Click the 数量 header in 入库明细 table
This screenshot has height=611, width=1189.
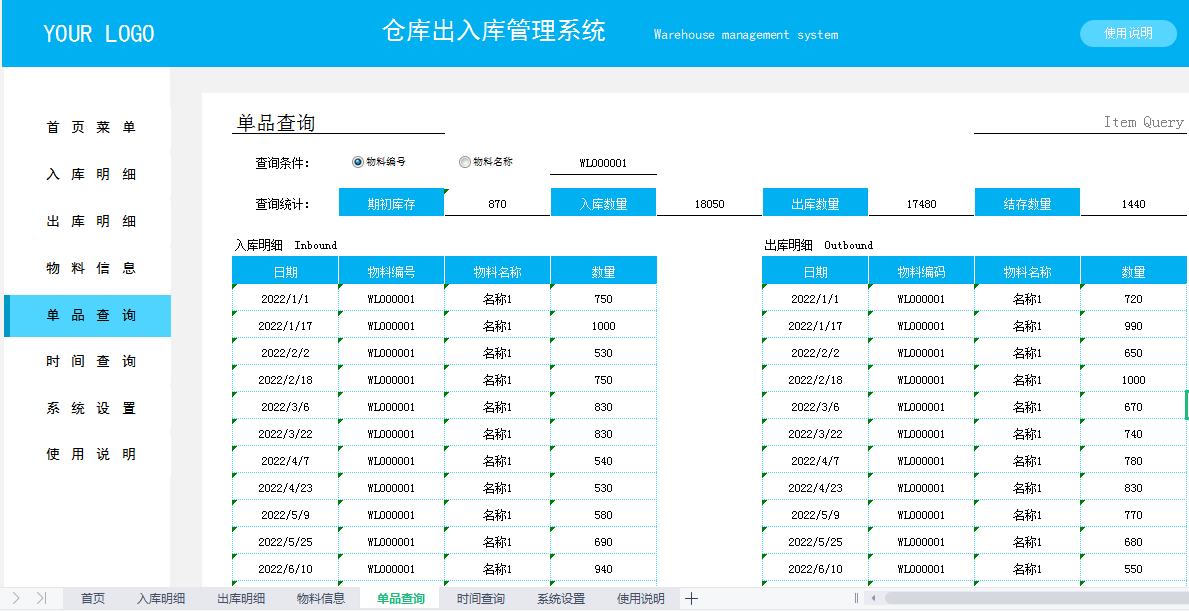point(604,271)
